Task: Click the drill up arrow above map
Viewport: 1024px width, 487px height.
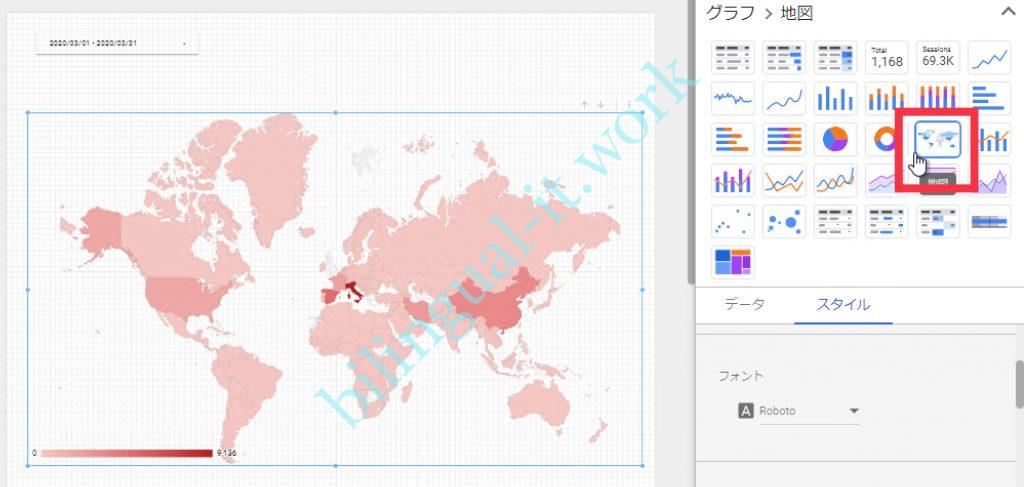Action: click(x=585, y=104)
